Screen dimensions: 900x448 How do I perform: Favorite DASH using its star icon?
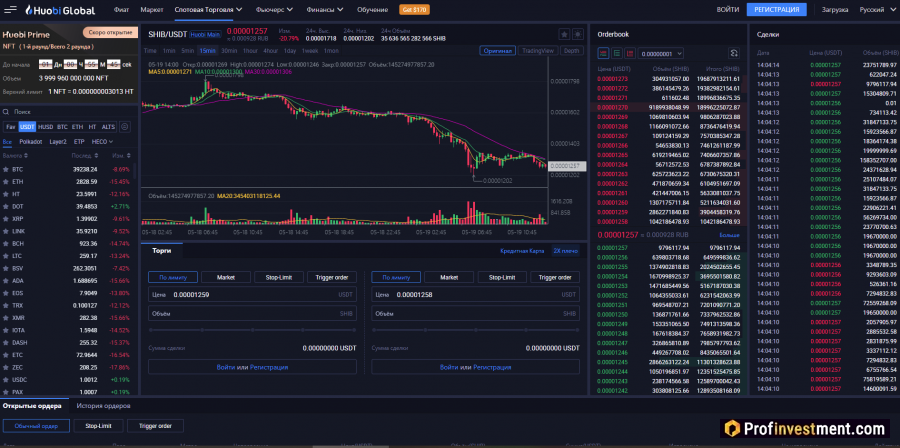pyautogui.click(x=6, y=342)
